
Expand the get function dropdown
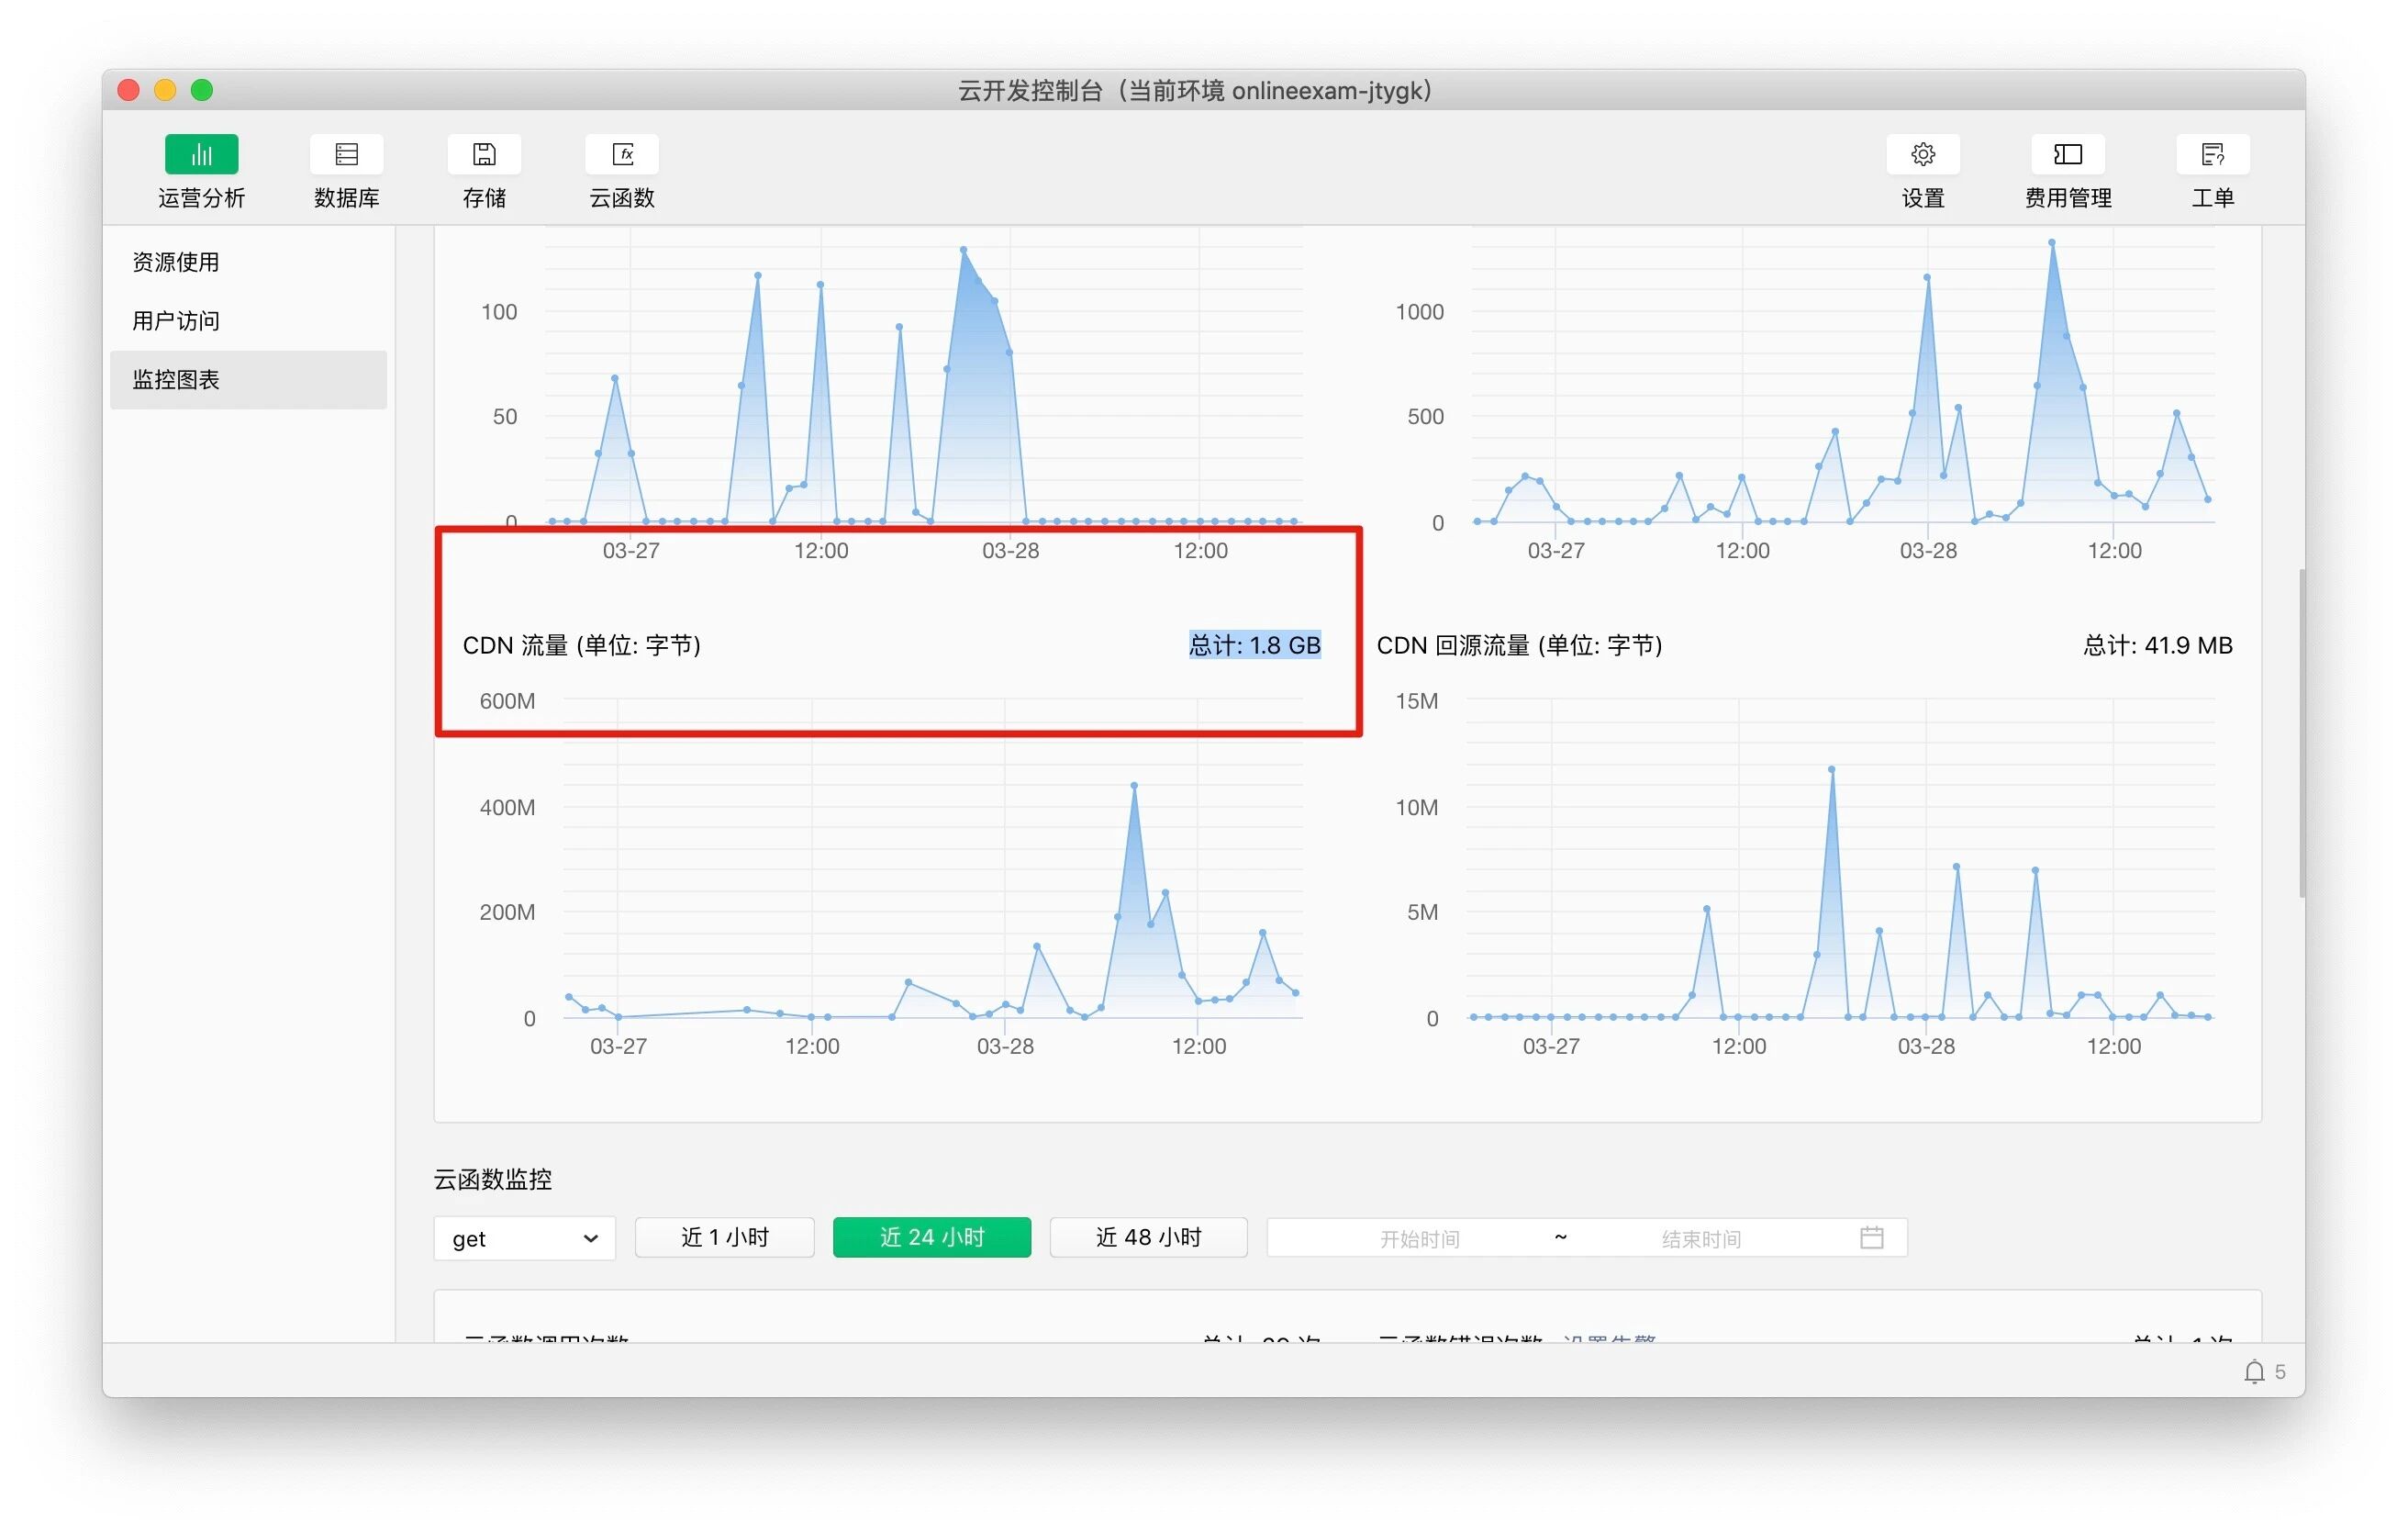click(524, 1238)
